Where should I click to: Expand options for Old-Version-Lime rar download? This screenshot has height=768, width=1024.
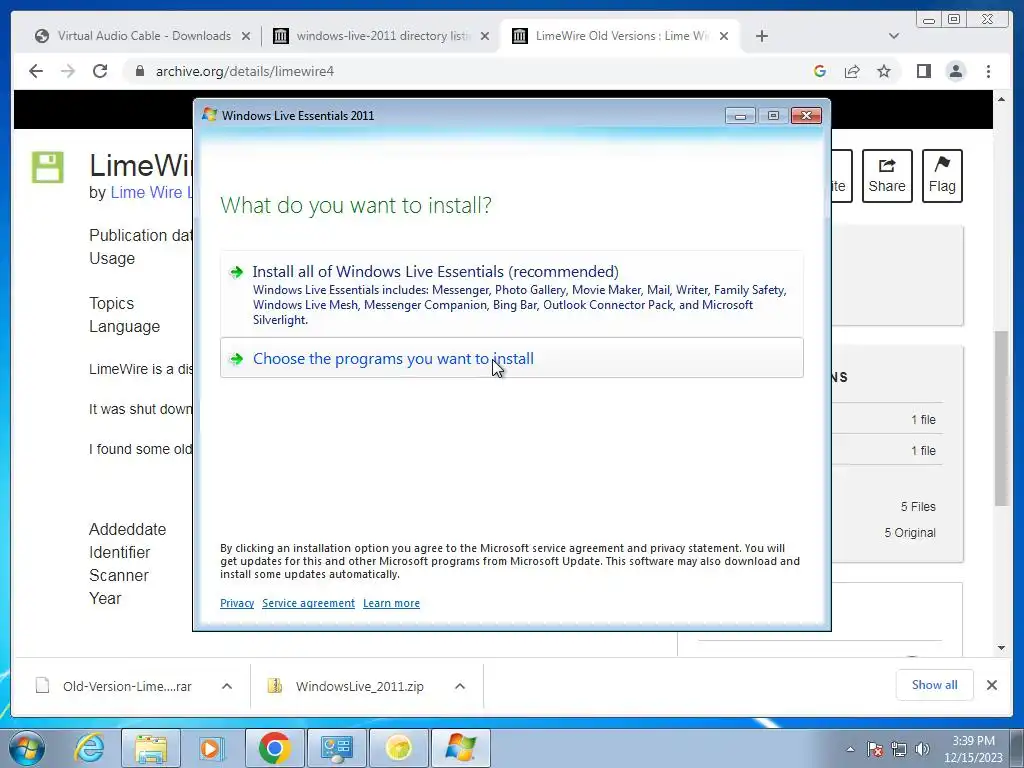click(x=227, y=686)
